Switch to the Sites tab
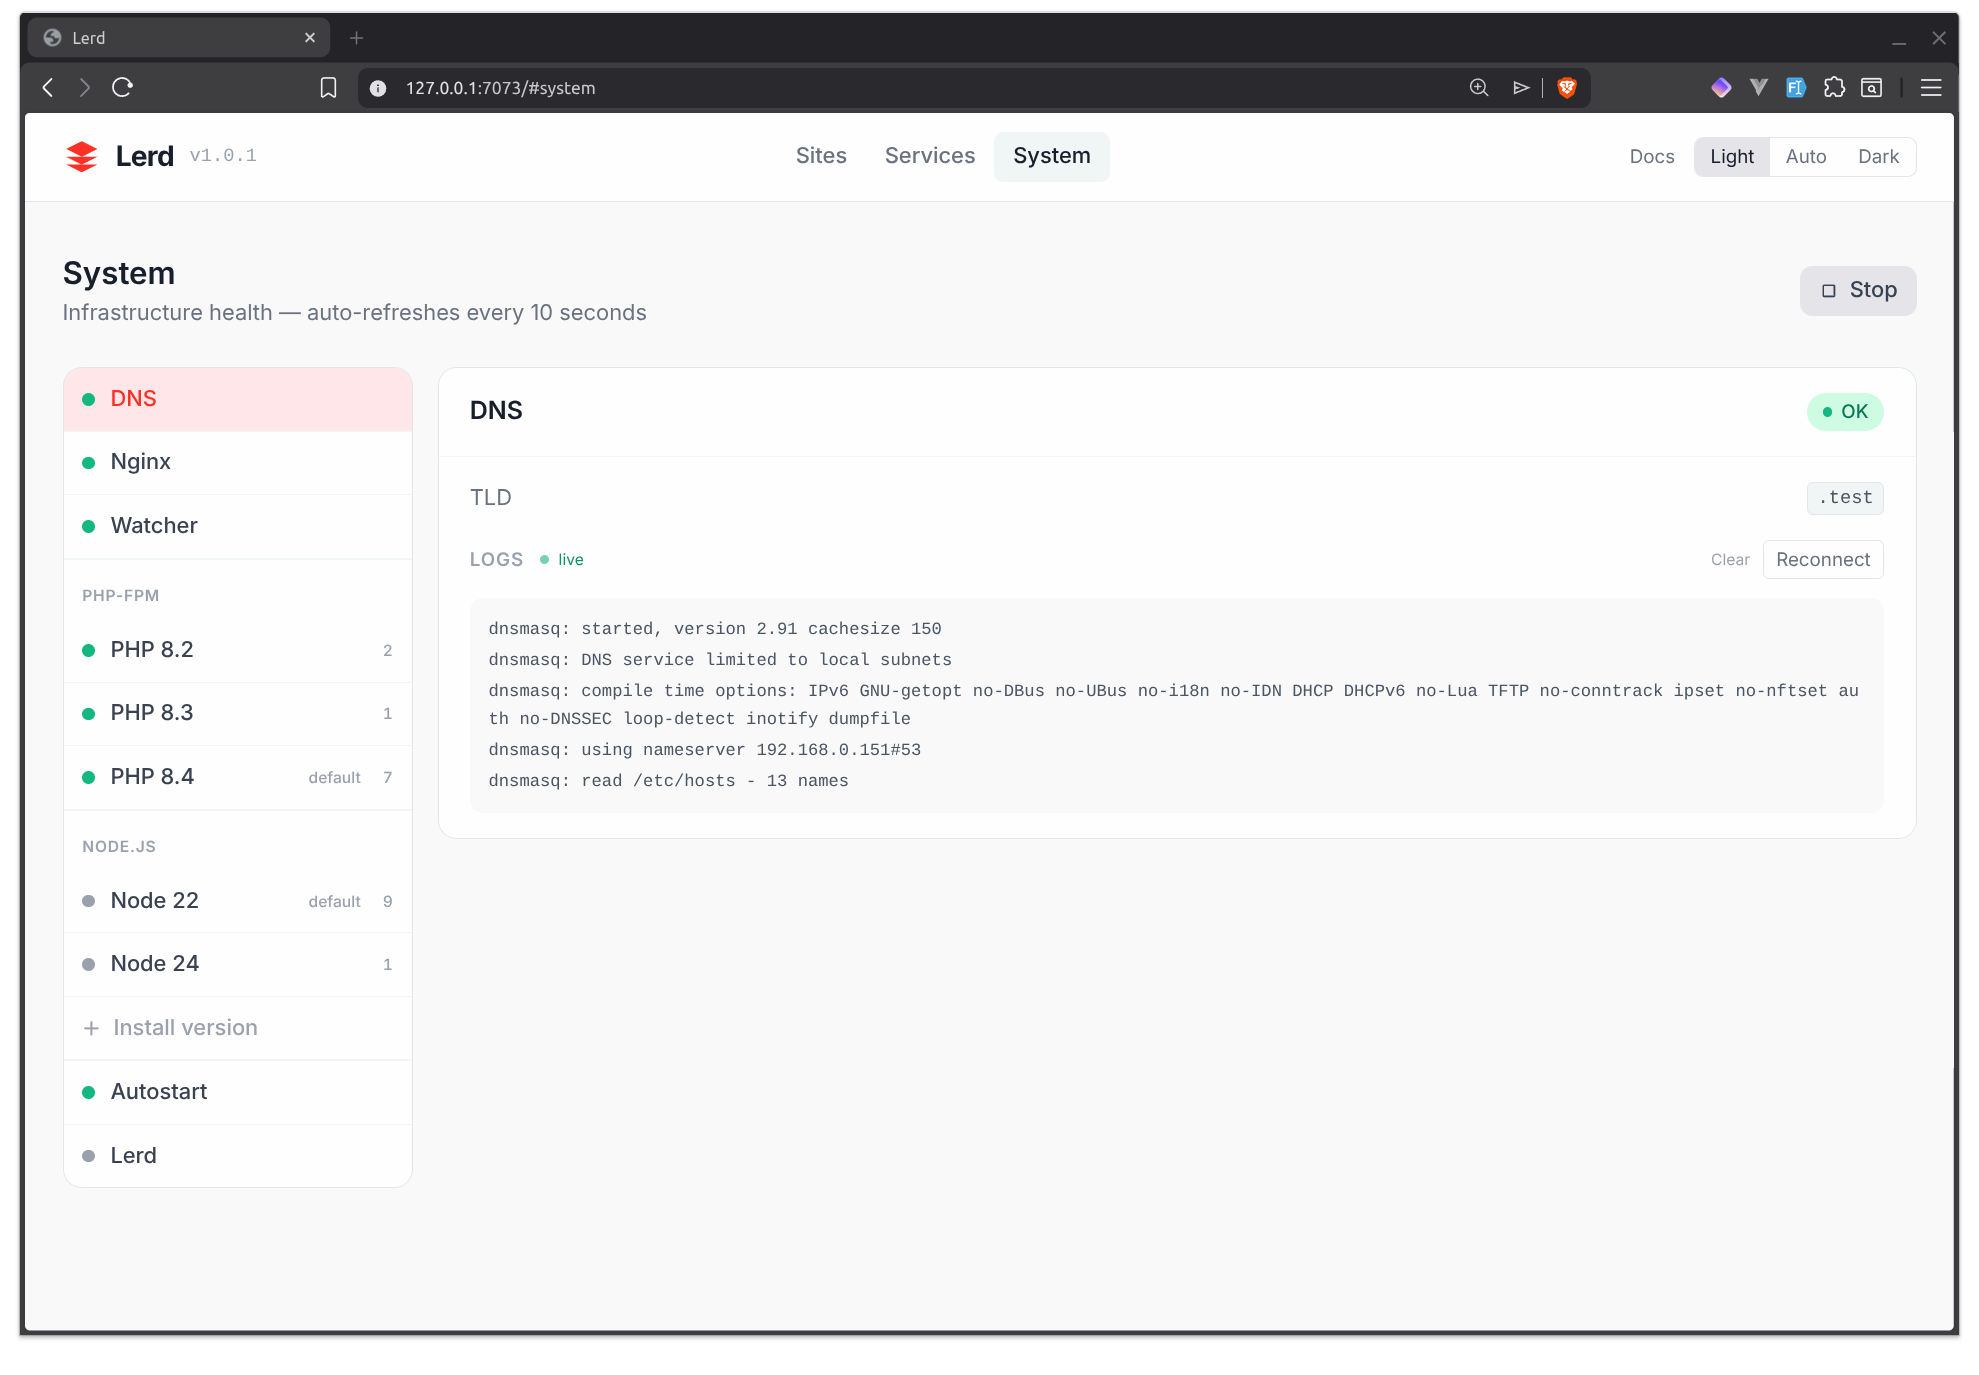The width and height of the screenshot is (1979, 1375). [820, 156]
